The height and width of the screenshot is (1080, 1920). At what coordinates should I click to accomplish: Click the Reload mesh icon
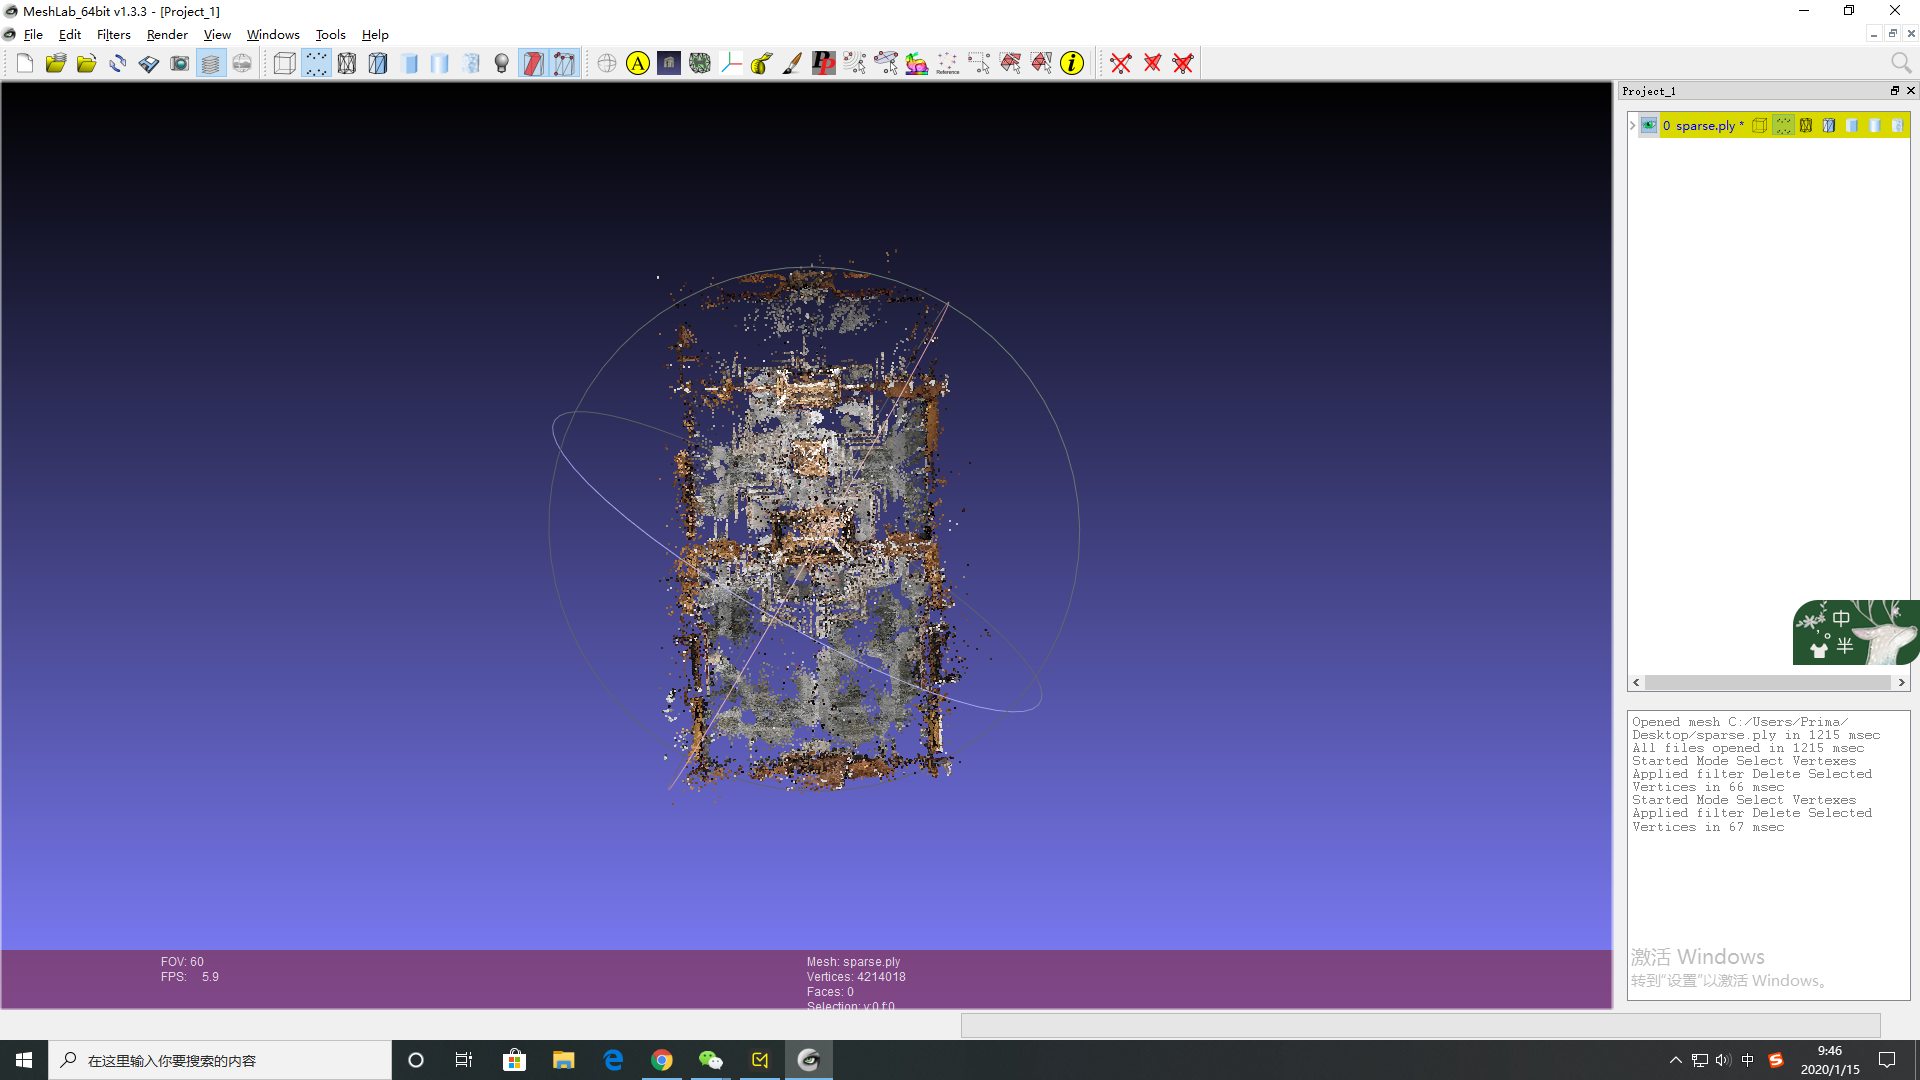click(x=118, y=64)
